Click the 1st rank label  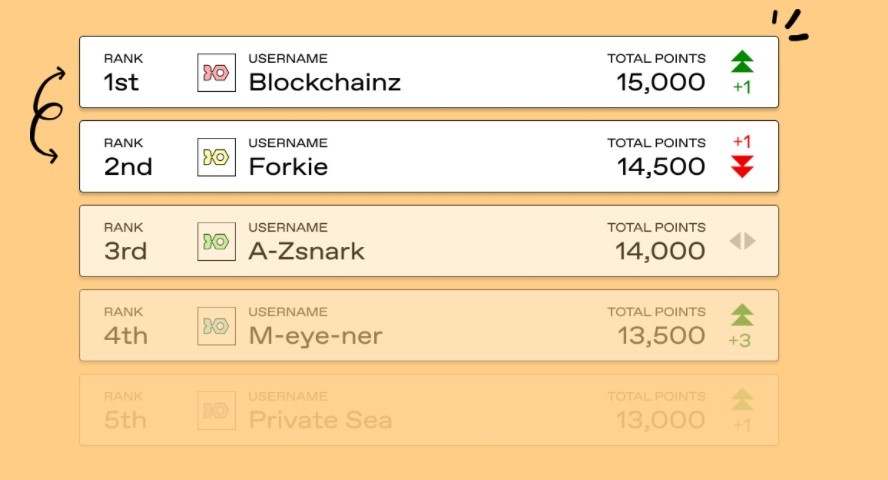(121, 82)
